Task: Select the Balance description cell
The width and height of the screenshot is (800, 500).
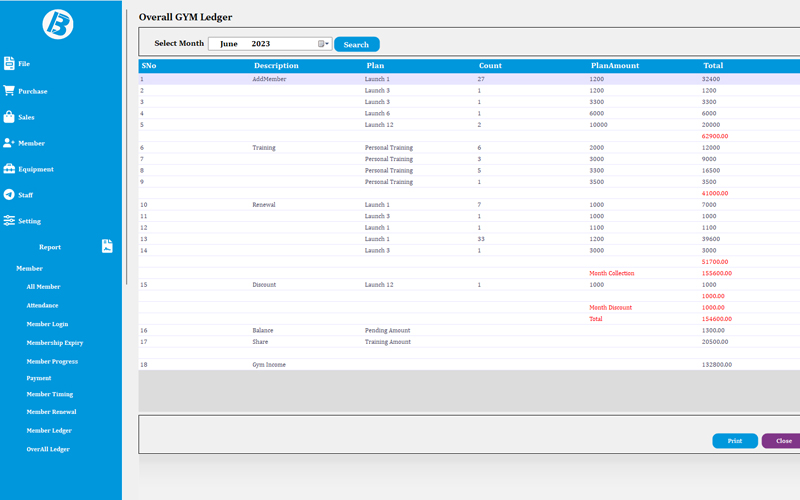Action: (263, 331)
